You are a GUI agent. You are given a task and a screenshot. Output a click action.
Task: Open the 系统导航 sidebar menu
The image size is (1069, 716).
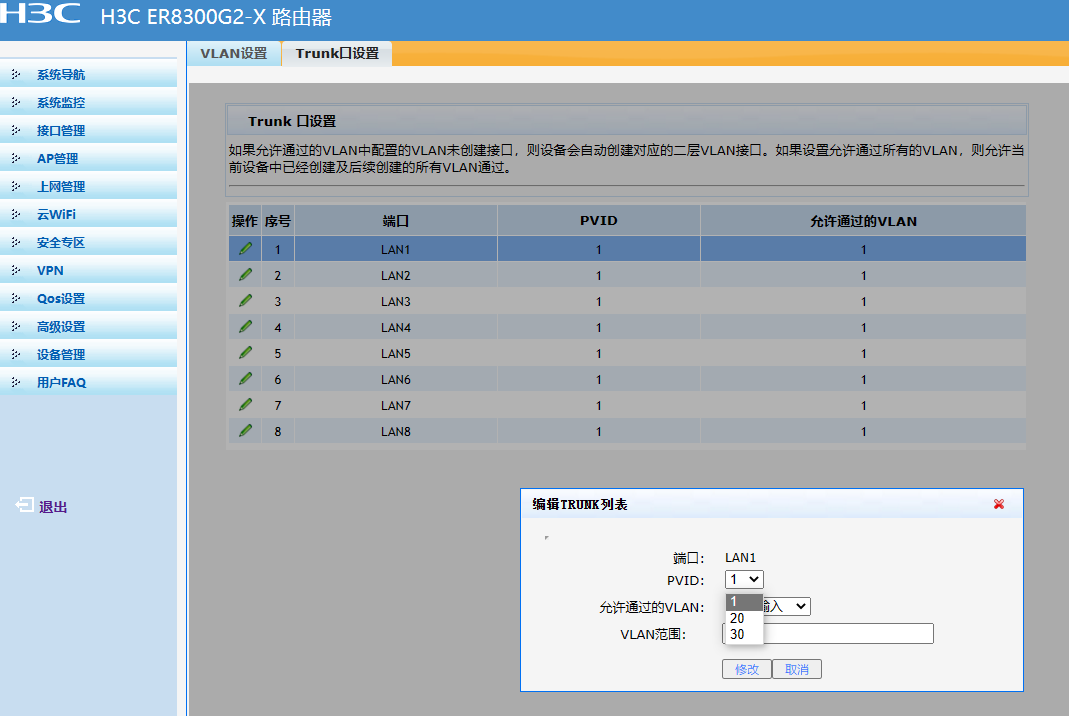pos(89,74)
